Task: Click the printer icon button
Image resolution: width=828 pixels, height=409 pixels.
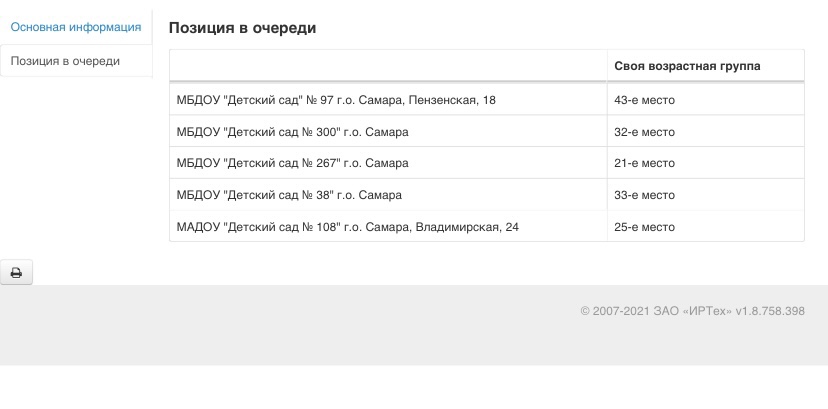Action: coord(16,273)
